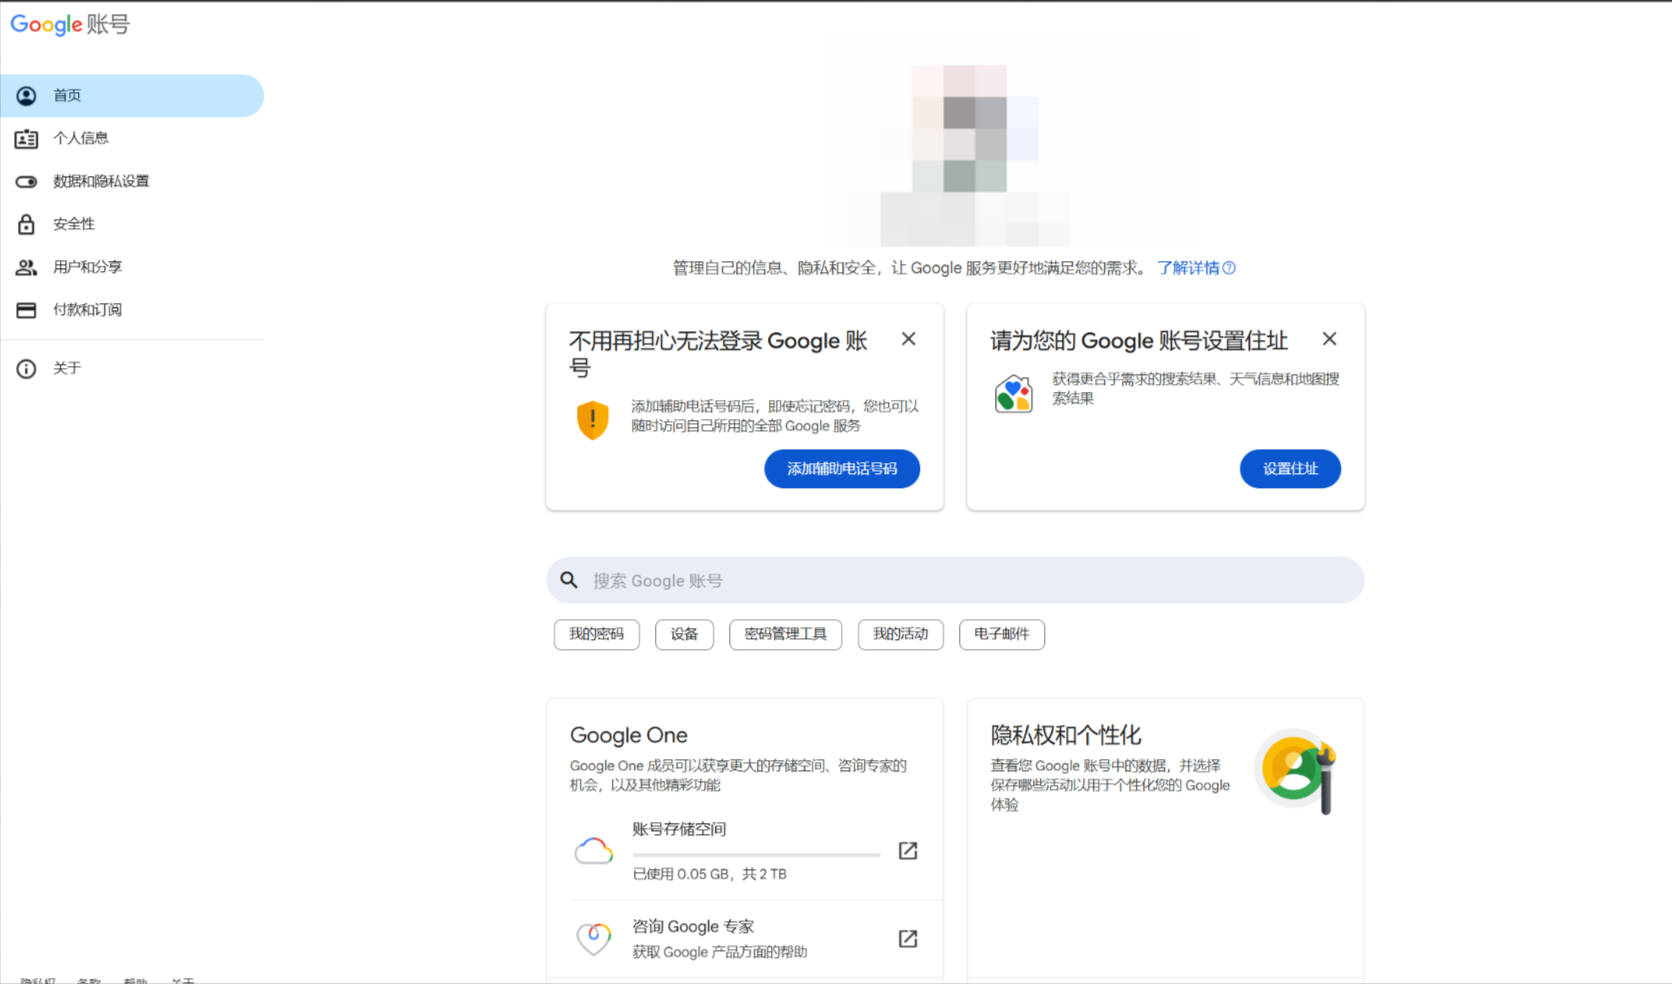
Task: Click the help icon beside 了解详情
Action: click(1229, 268)
